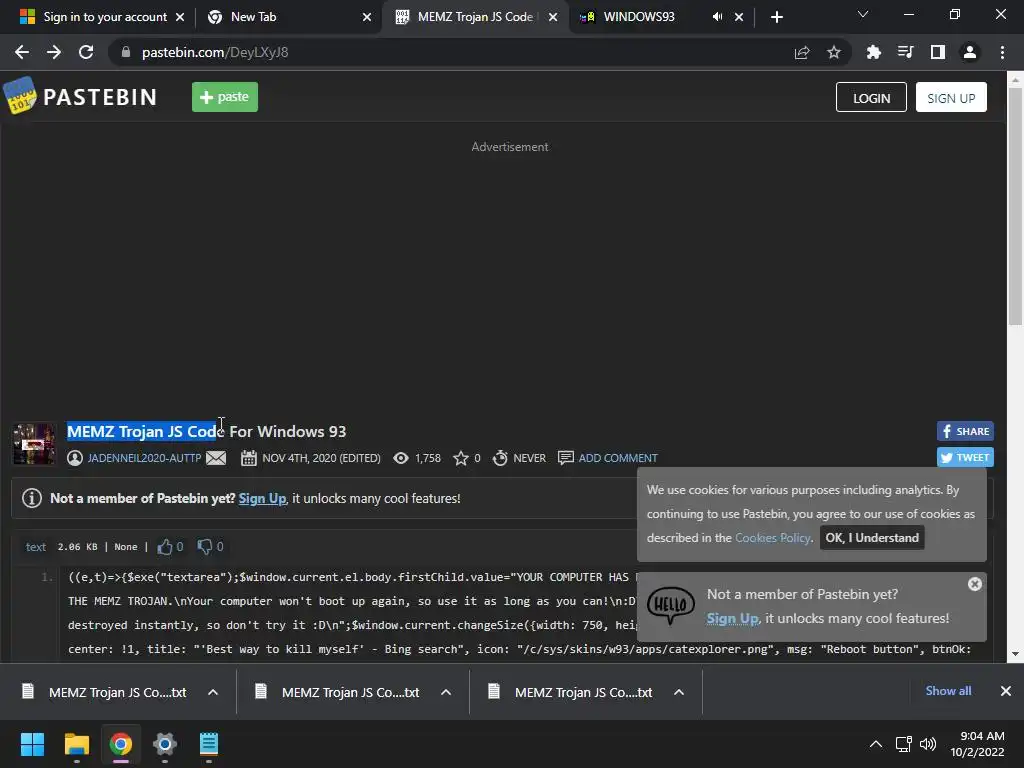Expand options for first downloaded txt file
Image resolution: width=1024 pixels, height=768 pixels.
pos(213,692)
